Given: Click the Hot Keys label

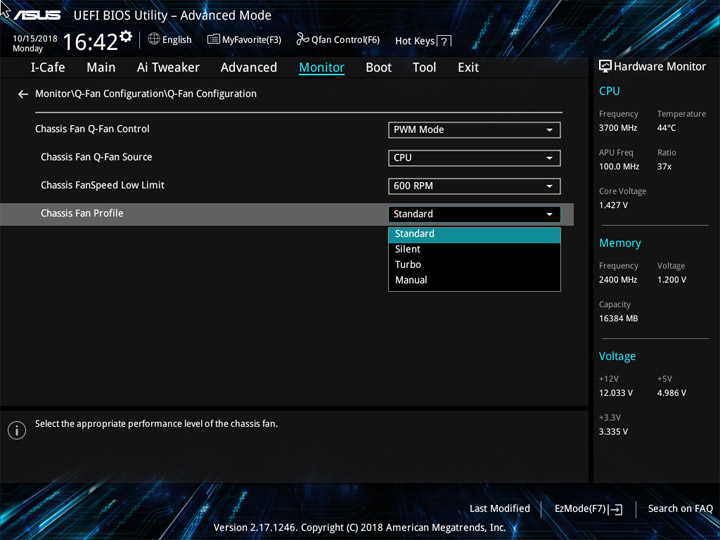Looking at the screenshot, I should click(x=415, y=41).
